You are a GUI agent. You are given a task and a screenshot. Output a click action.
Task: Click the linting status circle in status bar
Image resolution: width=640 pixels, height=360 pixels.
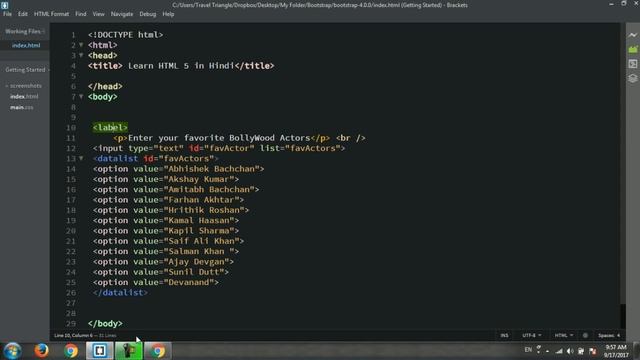coord(585,335)
